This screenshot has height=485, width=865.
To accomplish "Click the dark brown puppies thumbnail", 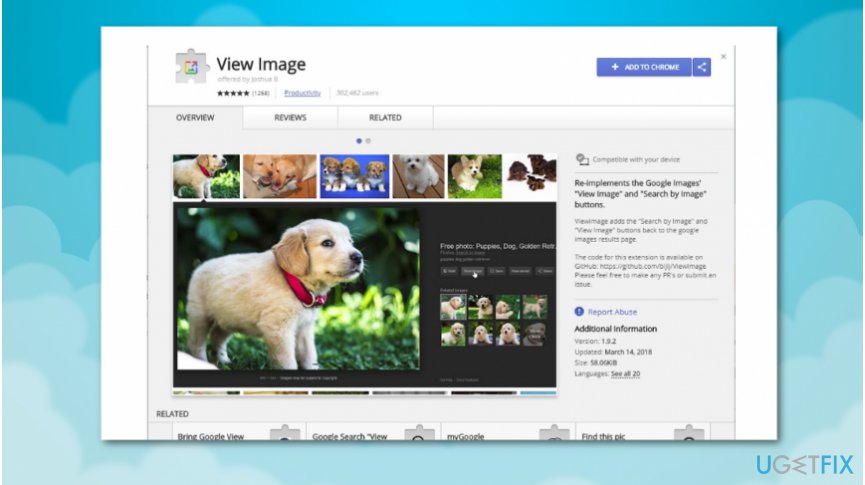I will click(532, 176).
